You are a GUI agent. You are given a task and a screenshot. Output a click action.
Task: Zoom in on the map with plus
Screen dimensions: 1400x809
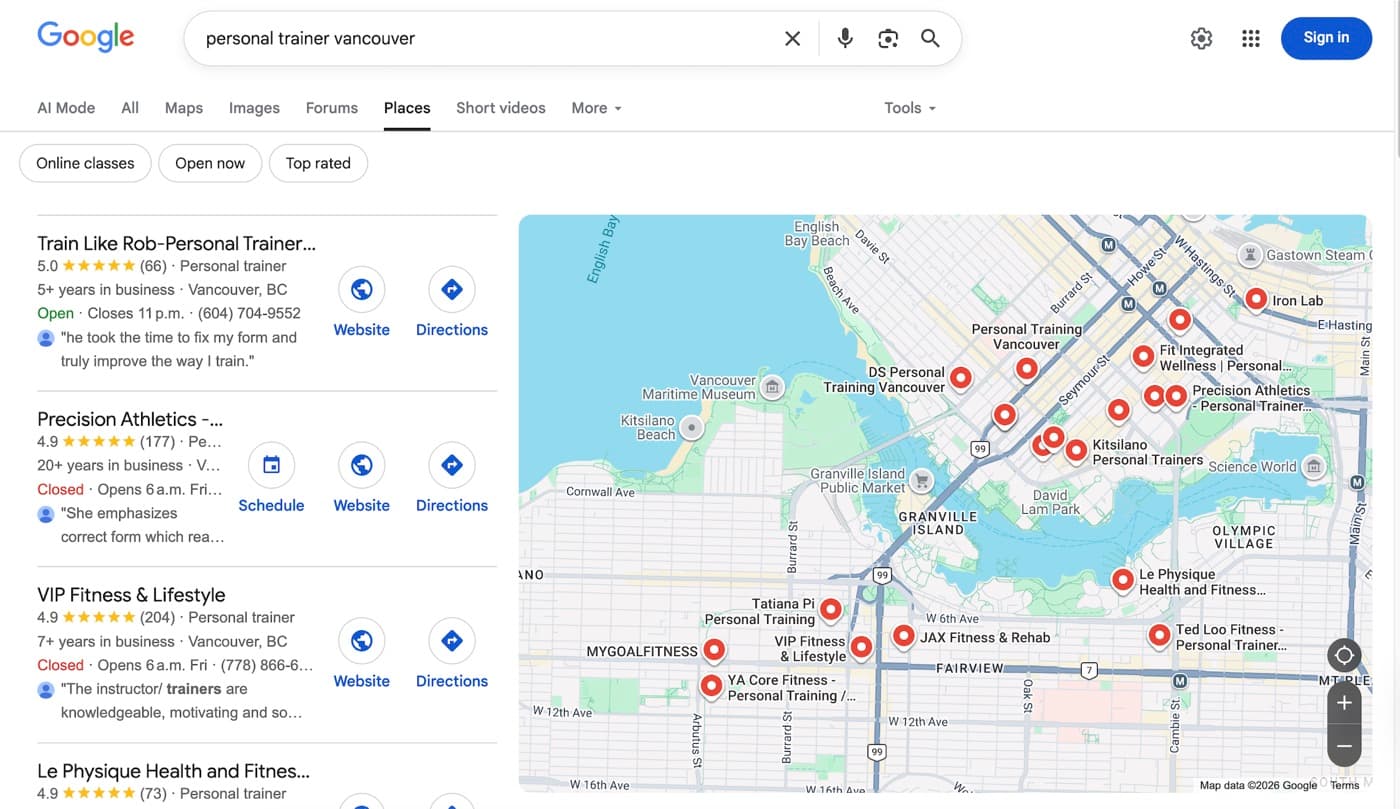[x=1344, y=703]
